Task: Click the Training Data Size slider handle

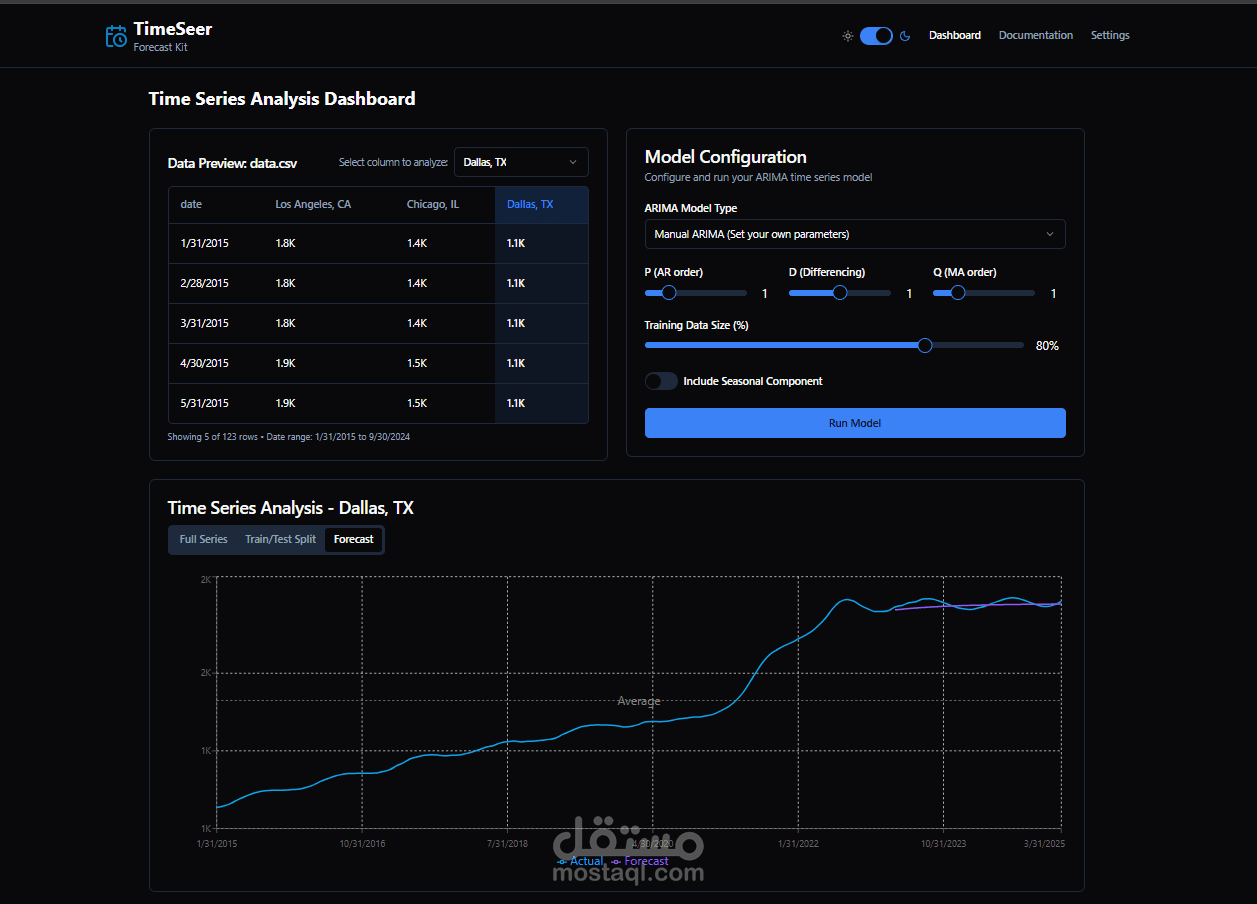Action: 925,345
